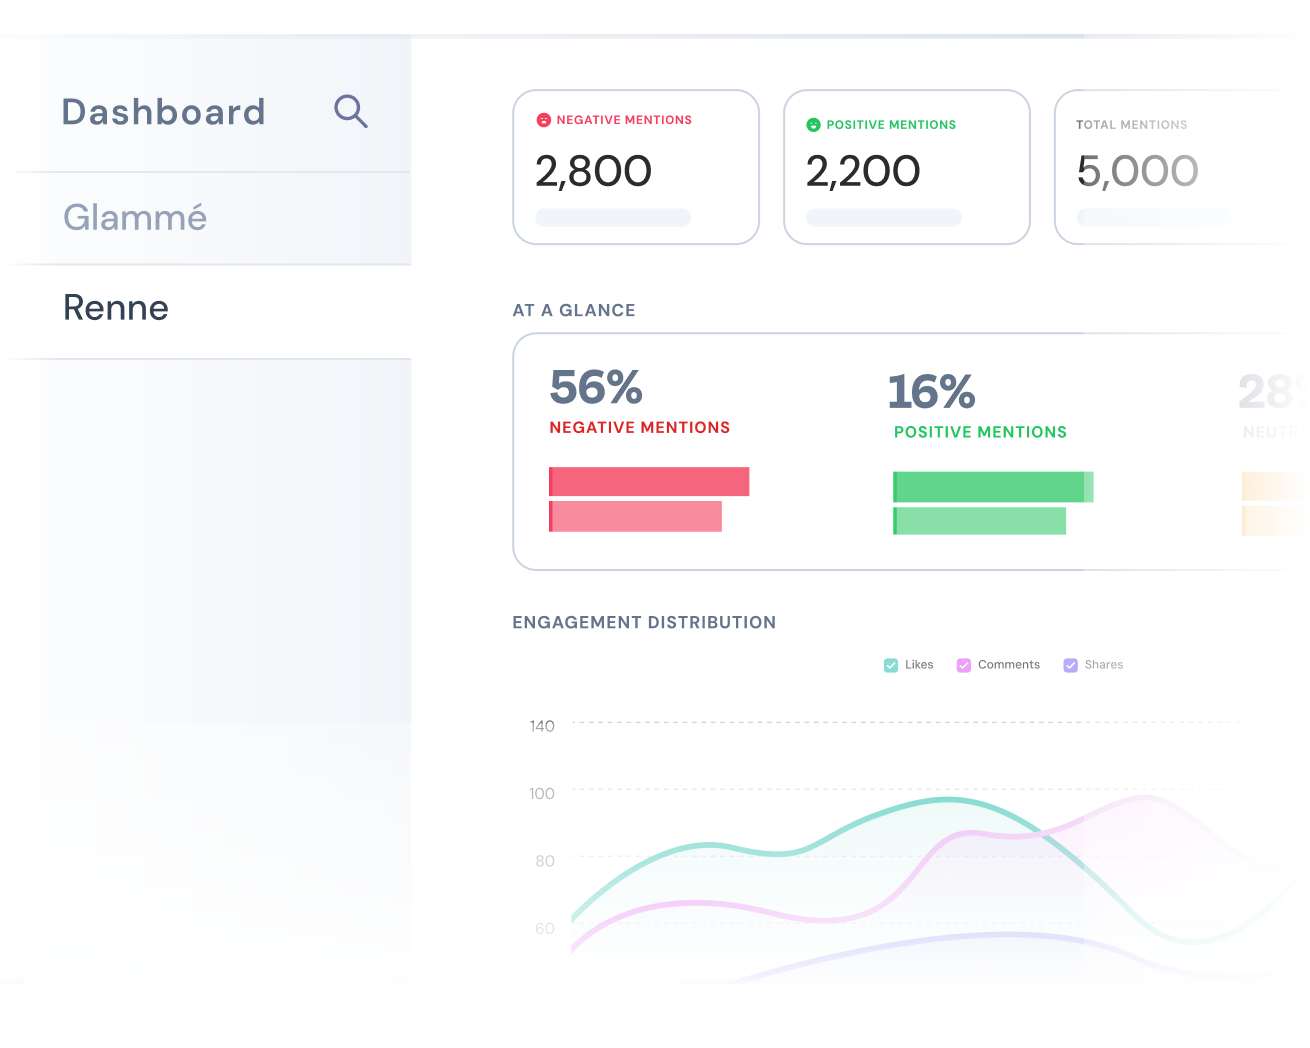Select Glammé in the sidebar
The height and width of the screenshot is (1048, 1310).
135,218
